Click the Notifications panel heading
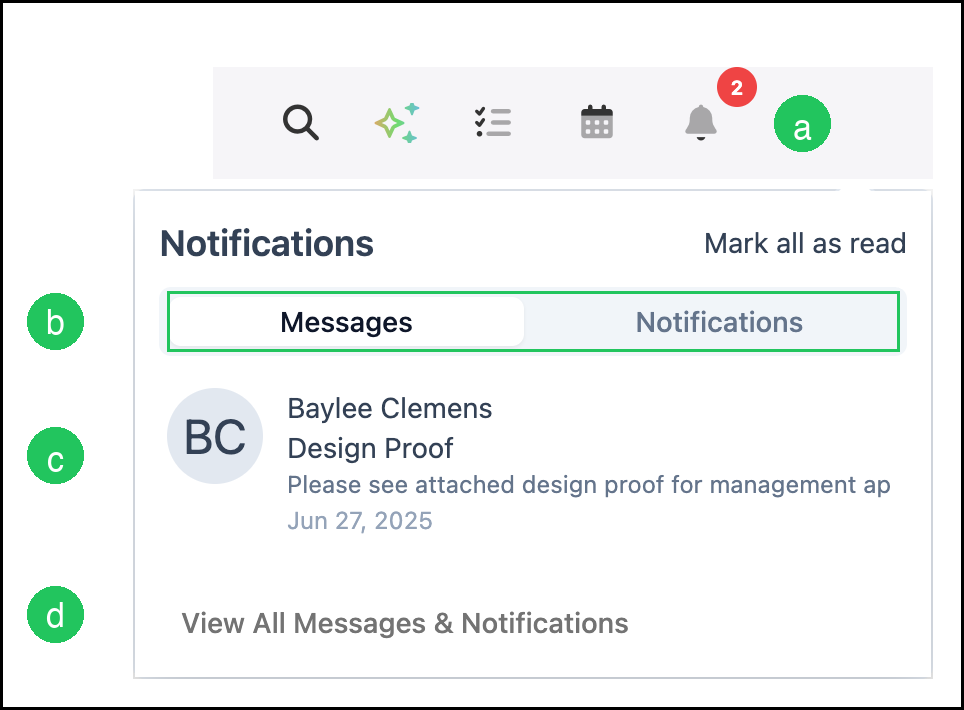964x710 pixels. click(267, 243)
